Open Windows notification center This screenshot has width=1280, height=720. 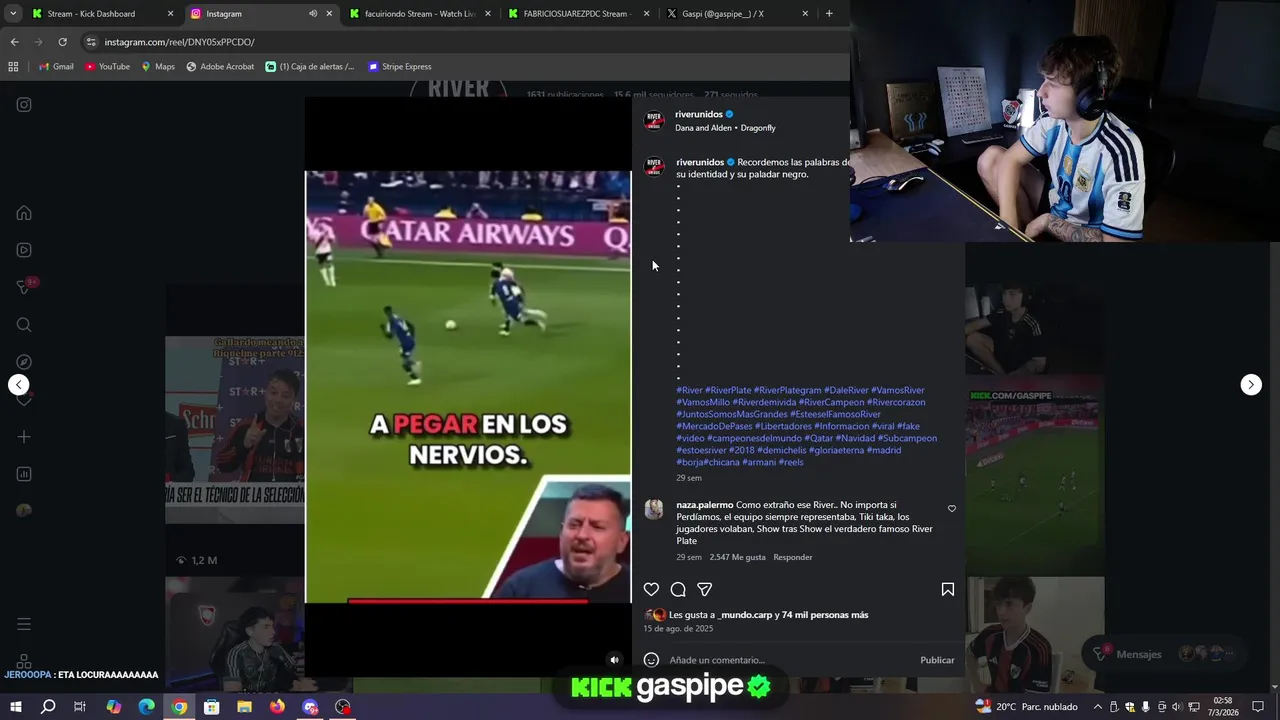point(1258,707)
